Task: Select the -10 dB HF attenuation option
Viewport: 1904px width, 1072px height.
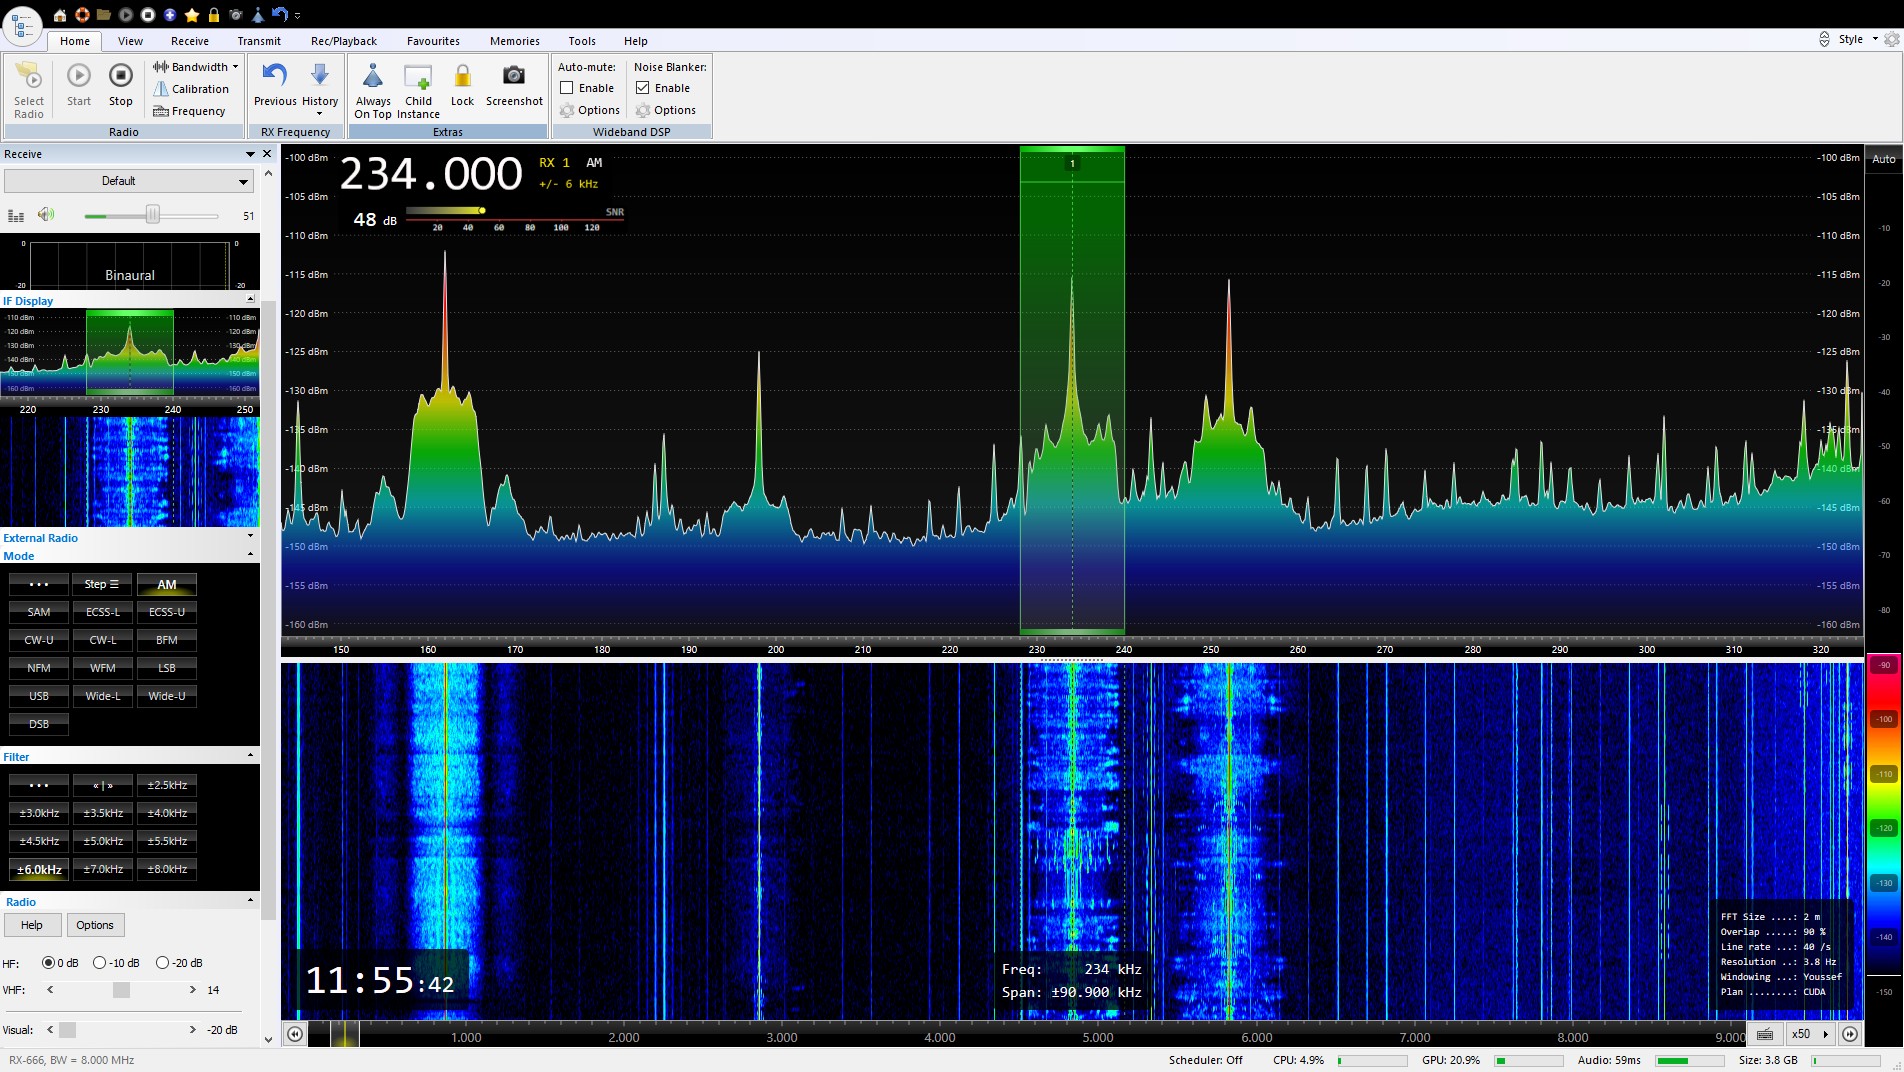Action: 100,963
